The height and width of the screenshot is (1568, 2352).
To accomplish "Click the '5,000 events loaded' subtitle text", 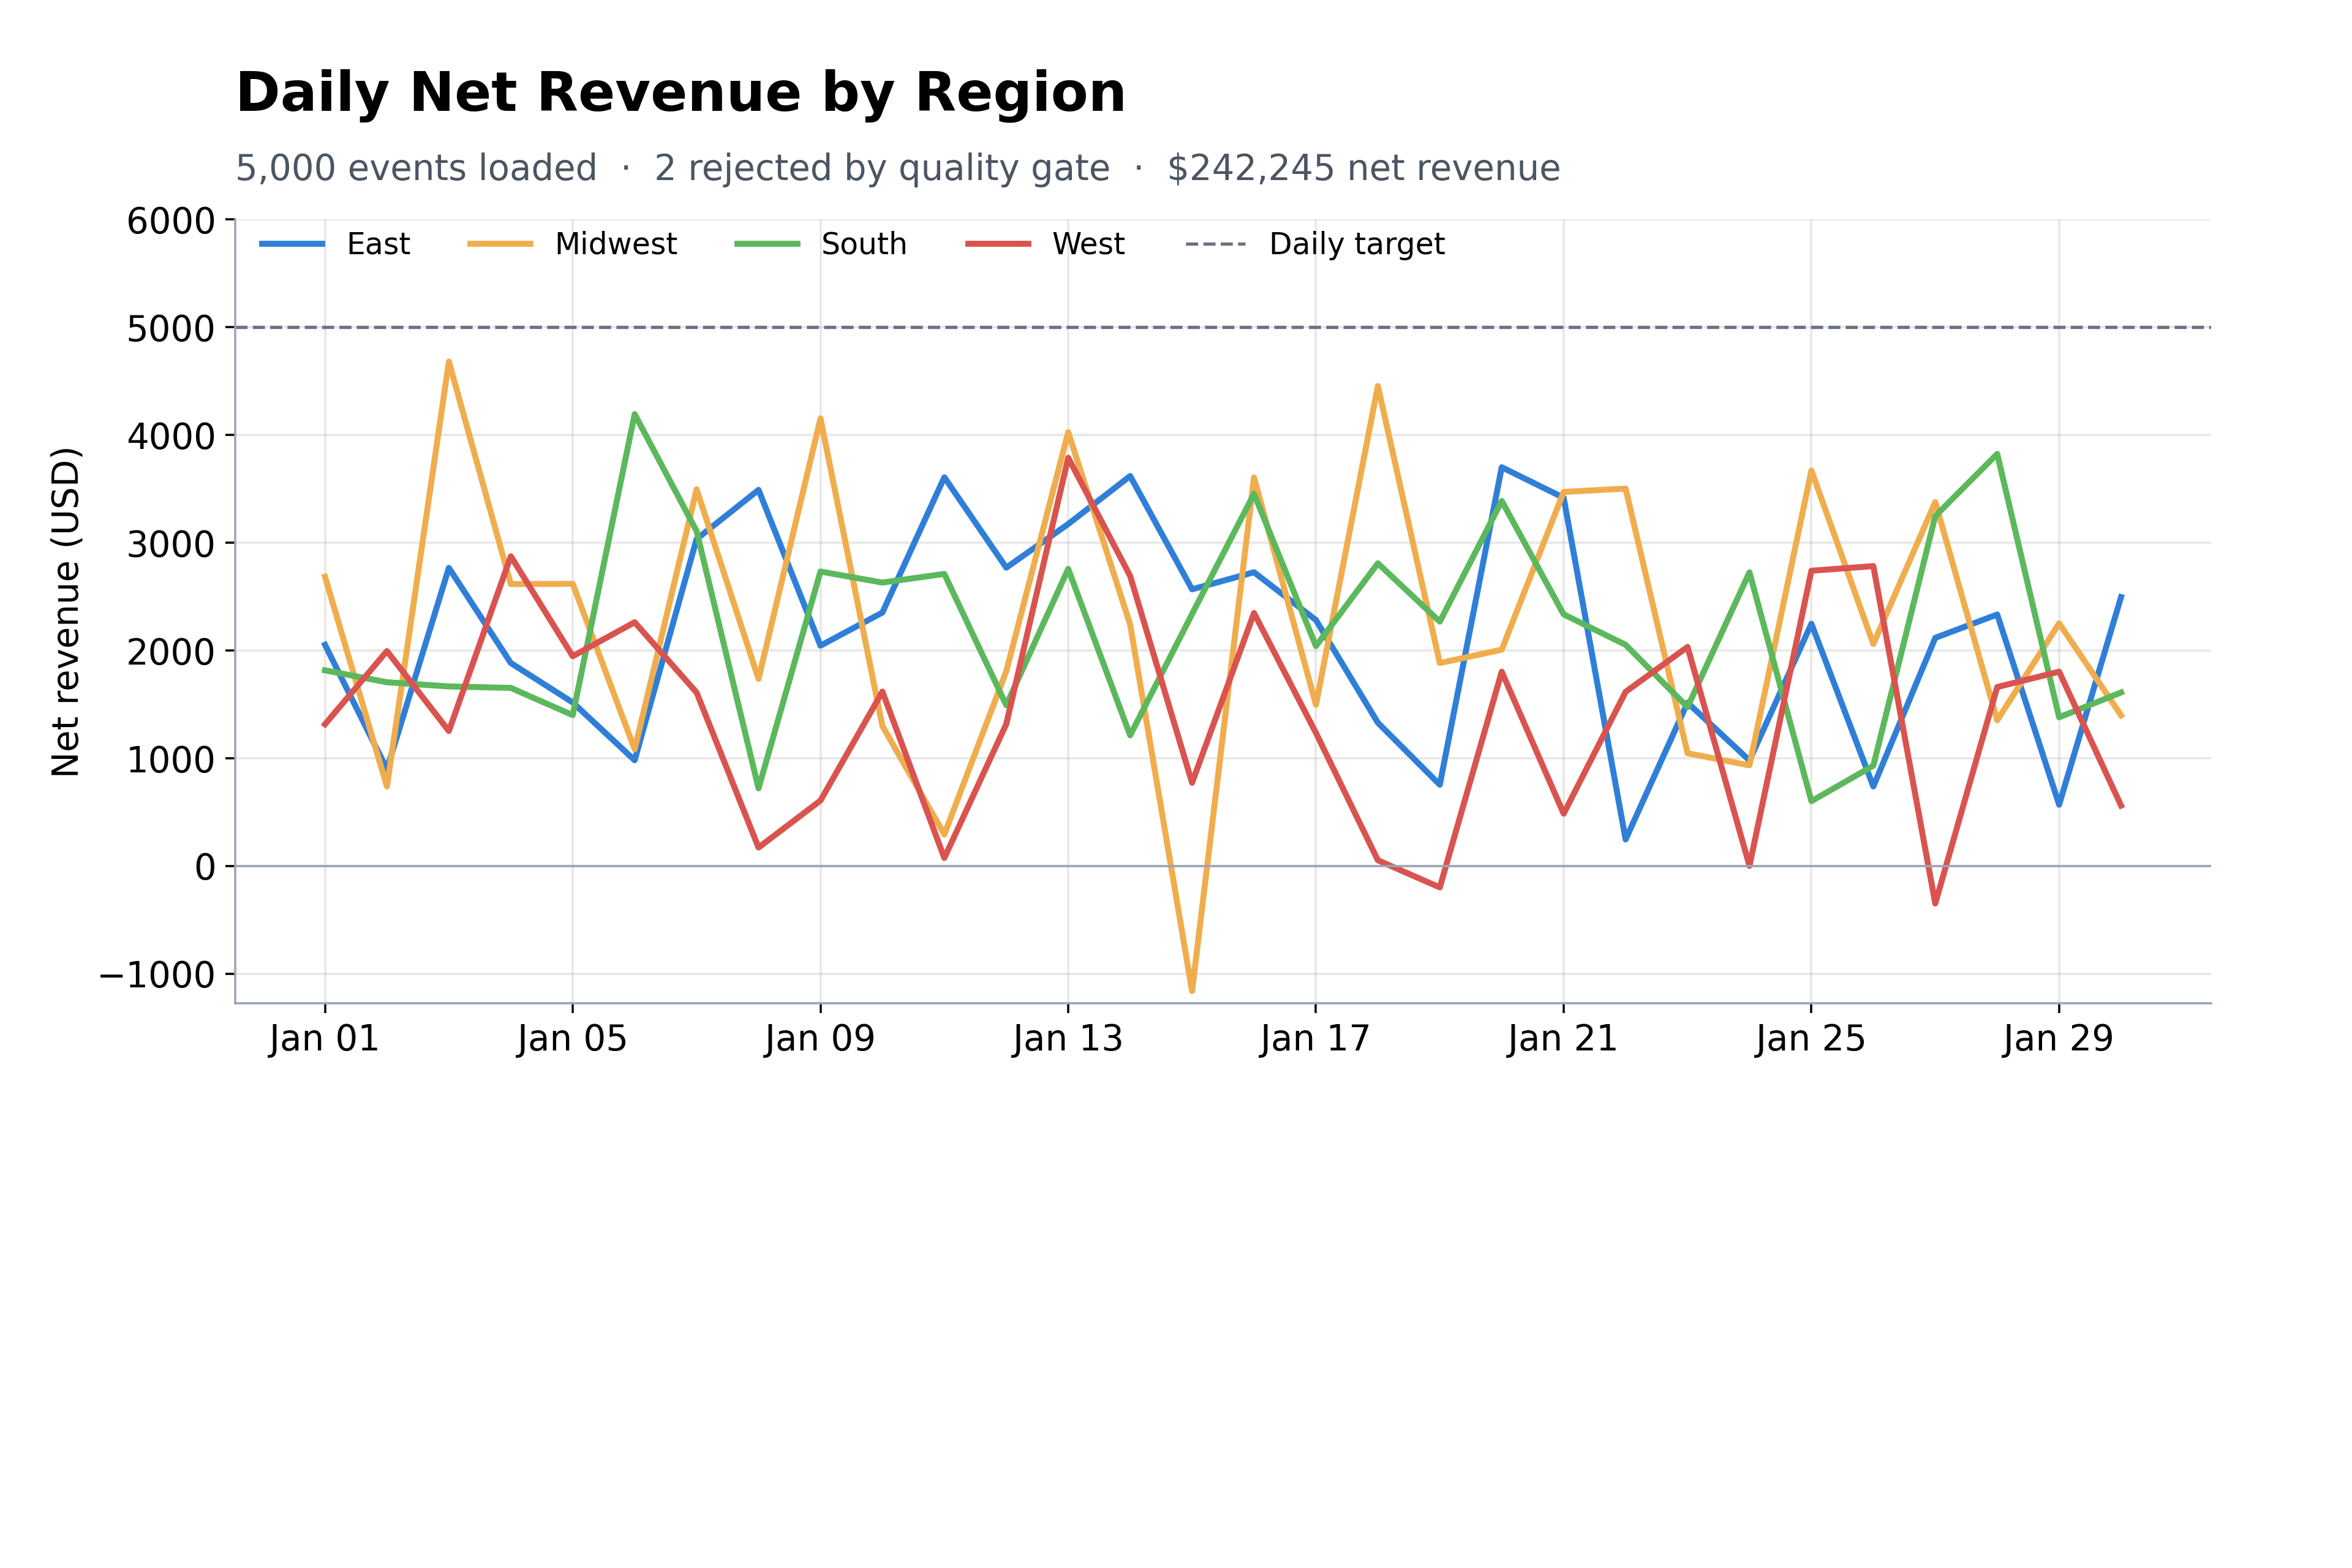I will tap(416, 168).
